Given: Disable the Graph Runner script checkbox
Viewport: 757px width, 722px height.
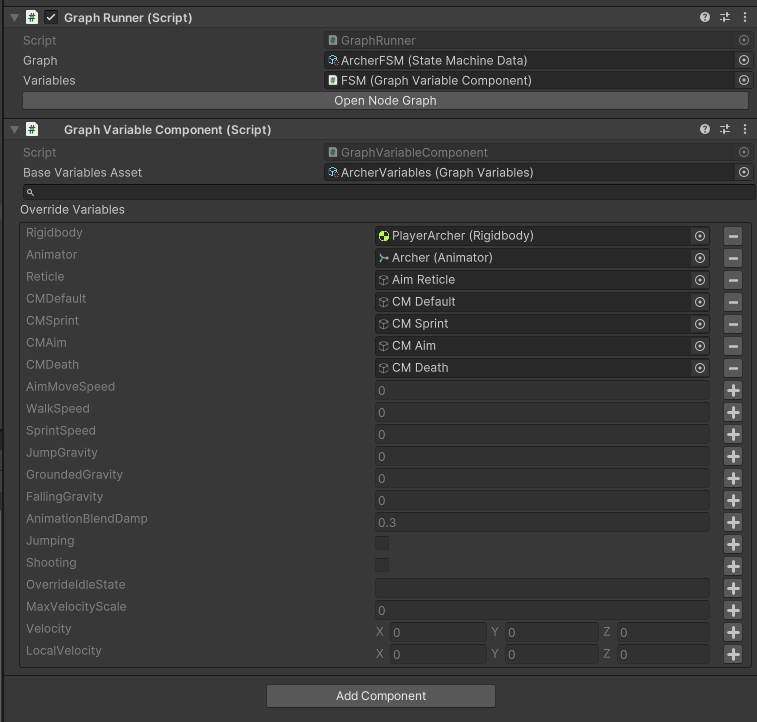Looking at the screenshot, I should point(51,18).
